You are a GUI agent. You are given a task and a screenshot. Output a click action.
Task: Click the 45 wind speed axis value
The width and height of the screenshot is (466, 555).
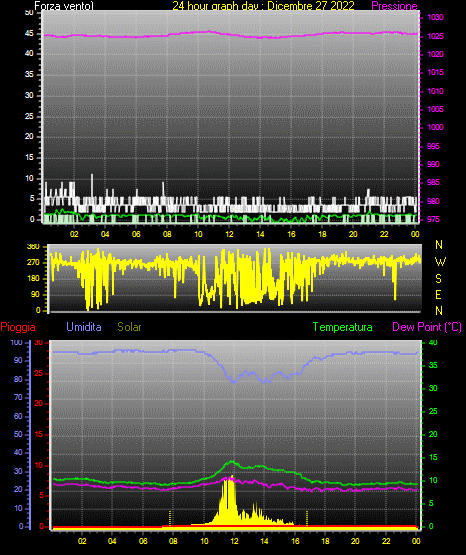pyautogui.click(x=29, y=33)
